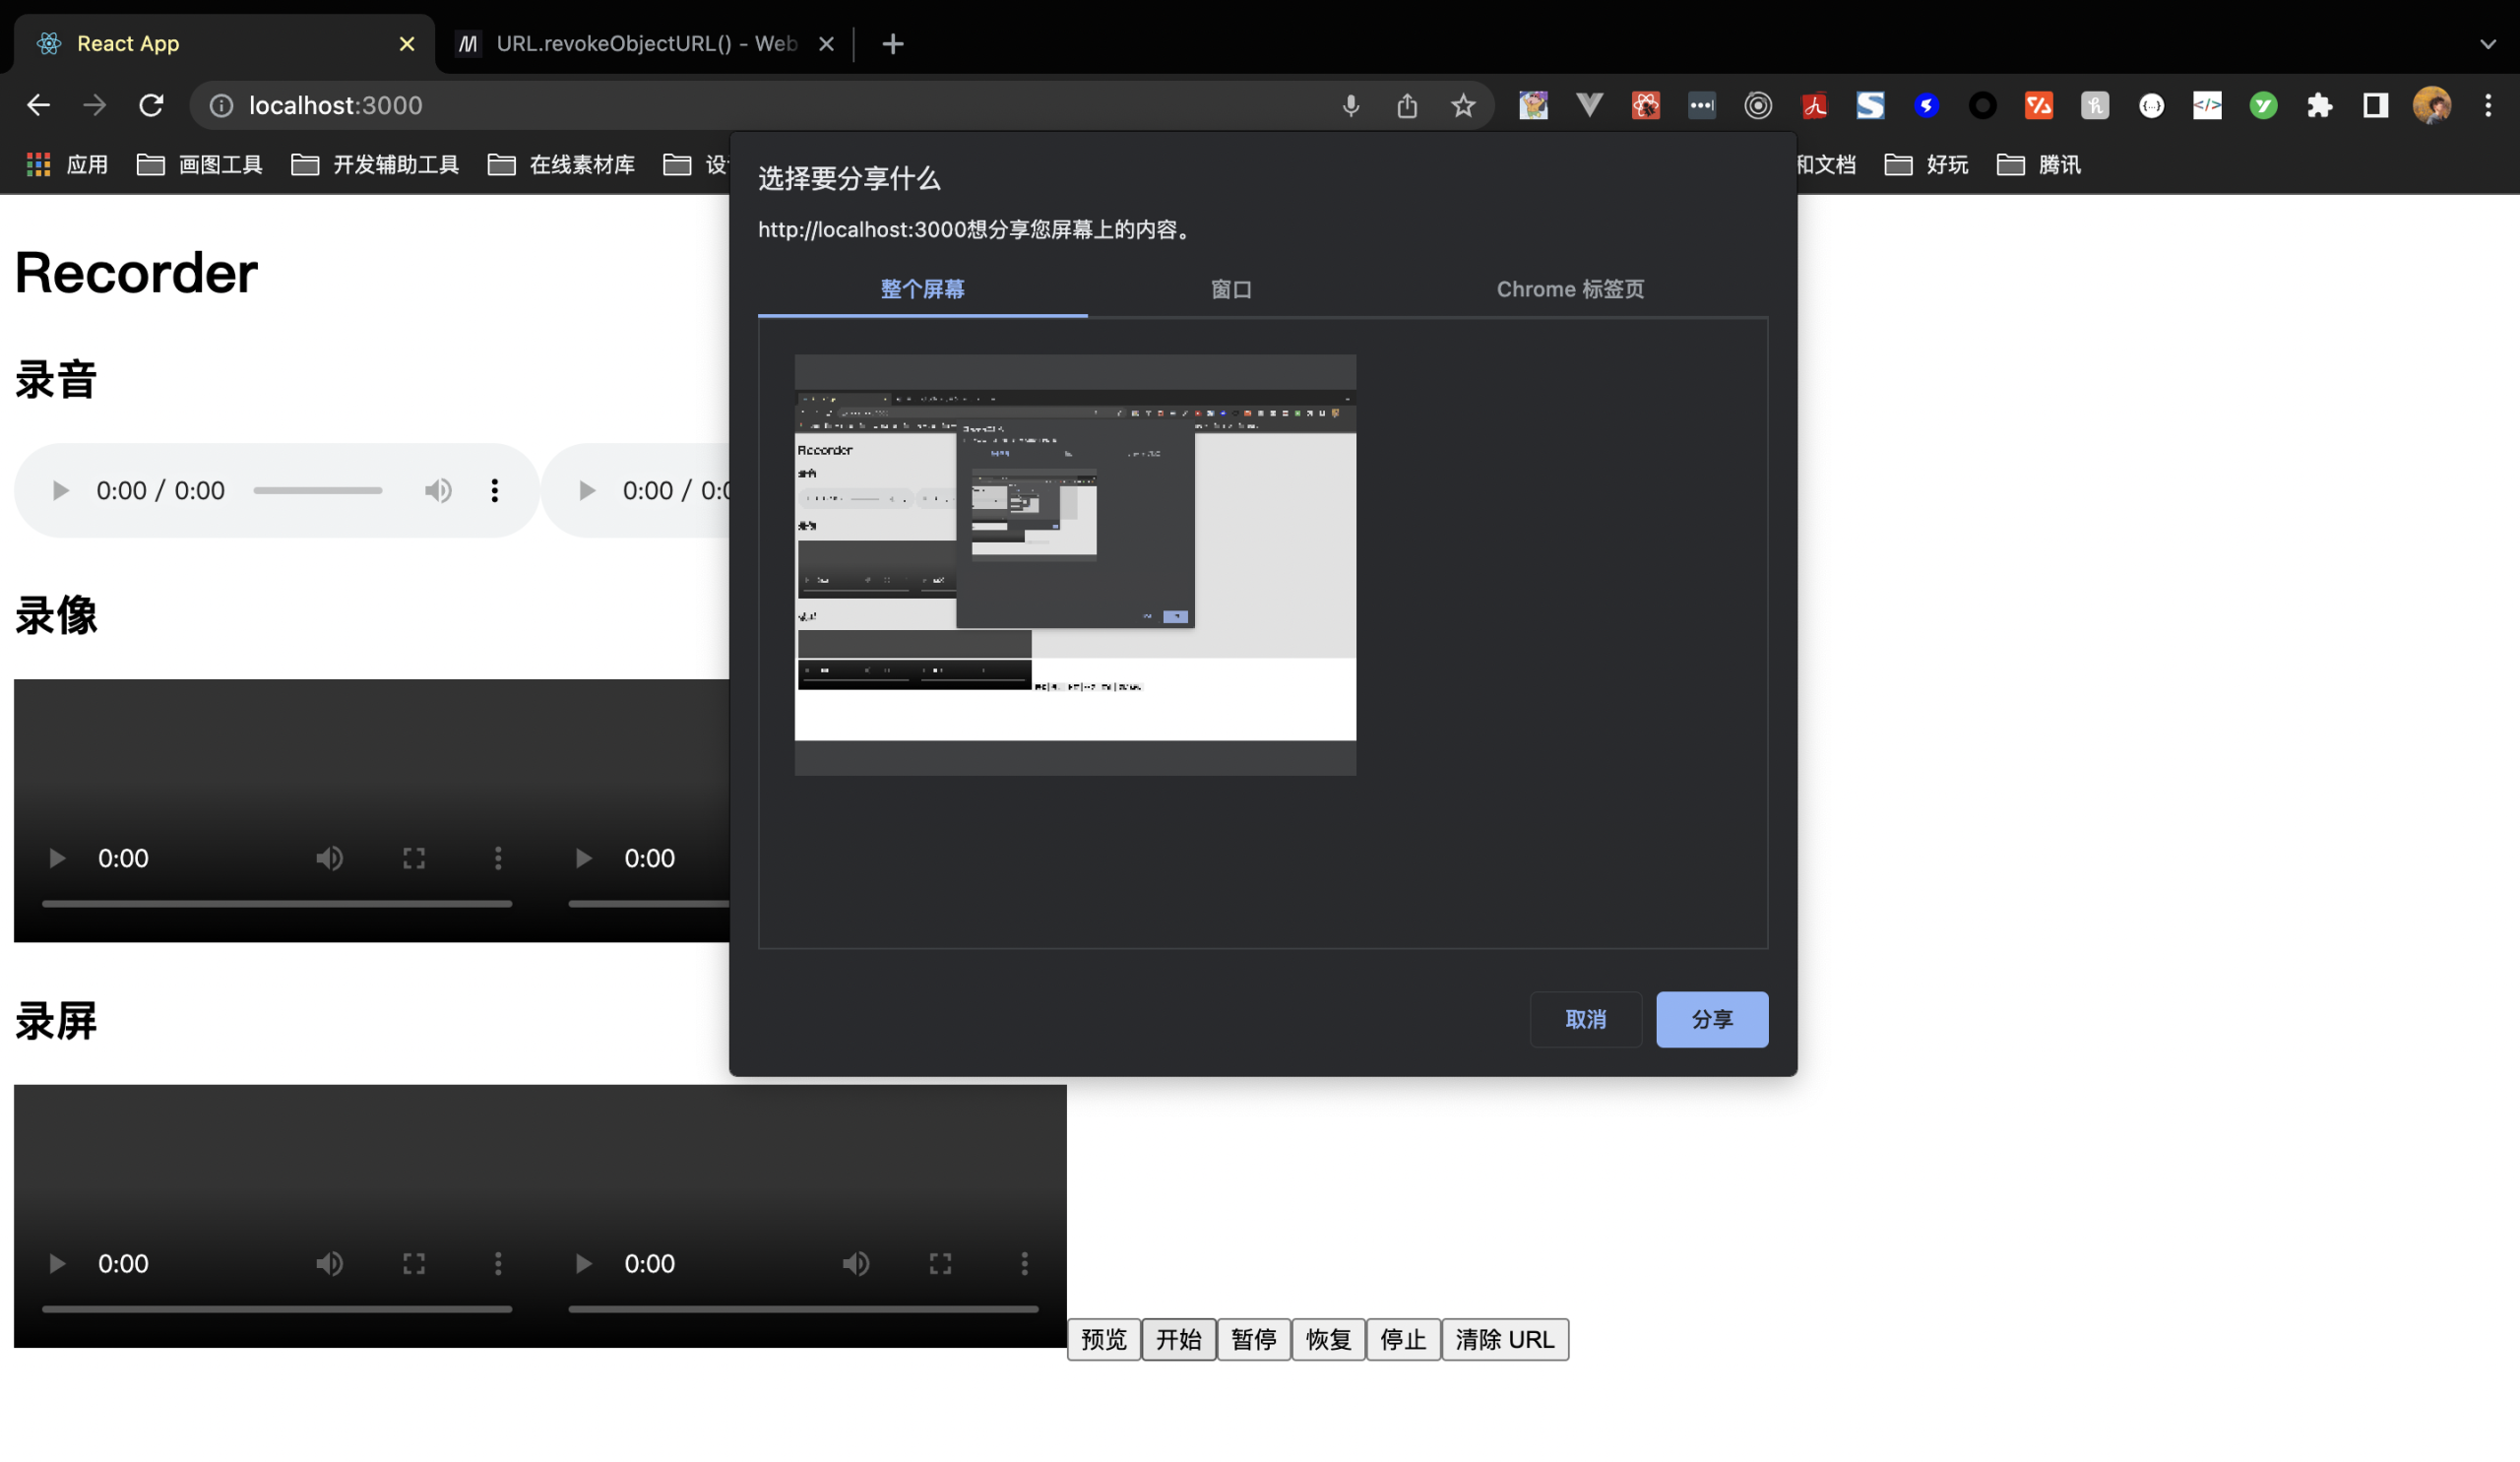The image size is (2520, 1462).
Task: Click the microphone icon in address bar
Action: click(x=1351, y=105)
